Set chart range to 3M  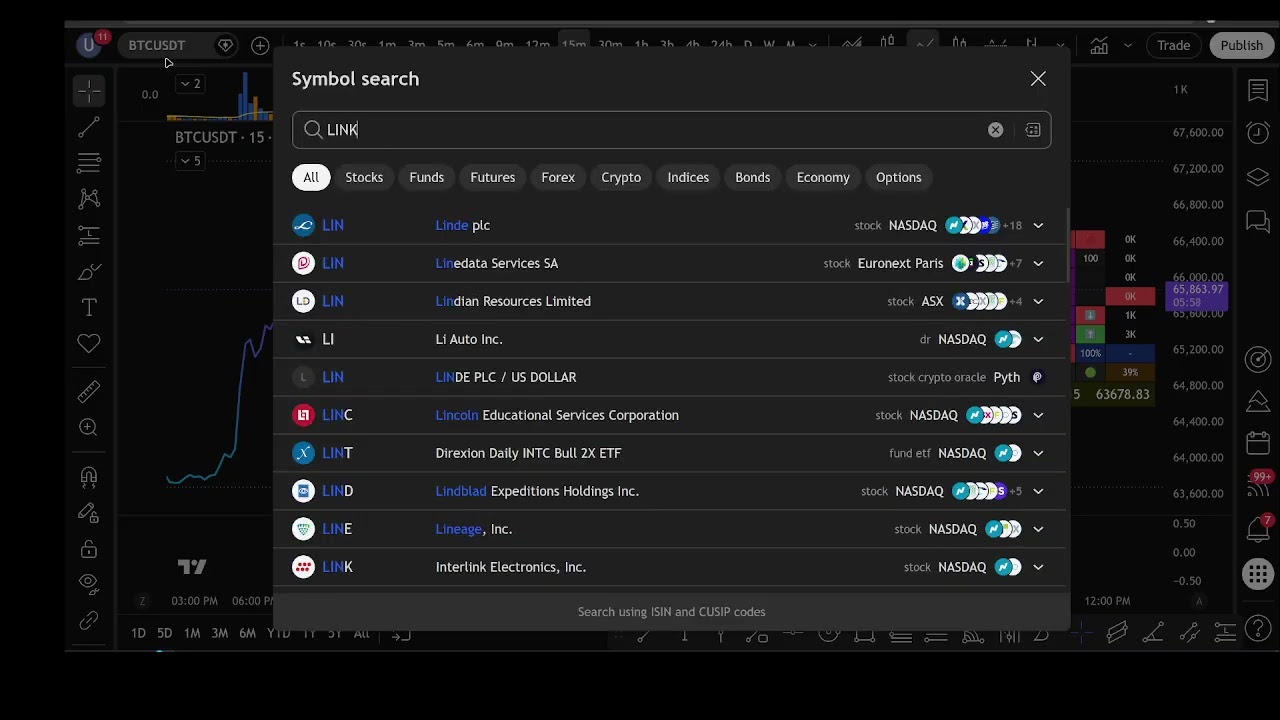coord(219,633)
